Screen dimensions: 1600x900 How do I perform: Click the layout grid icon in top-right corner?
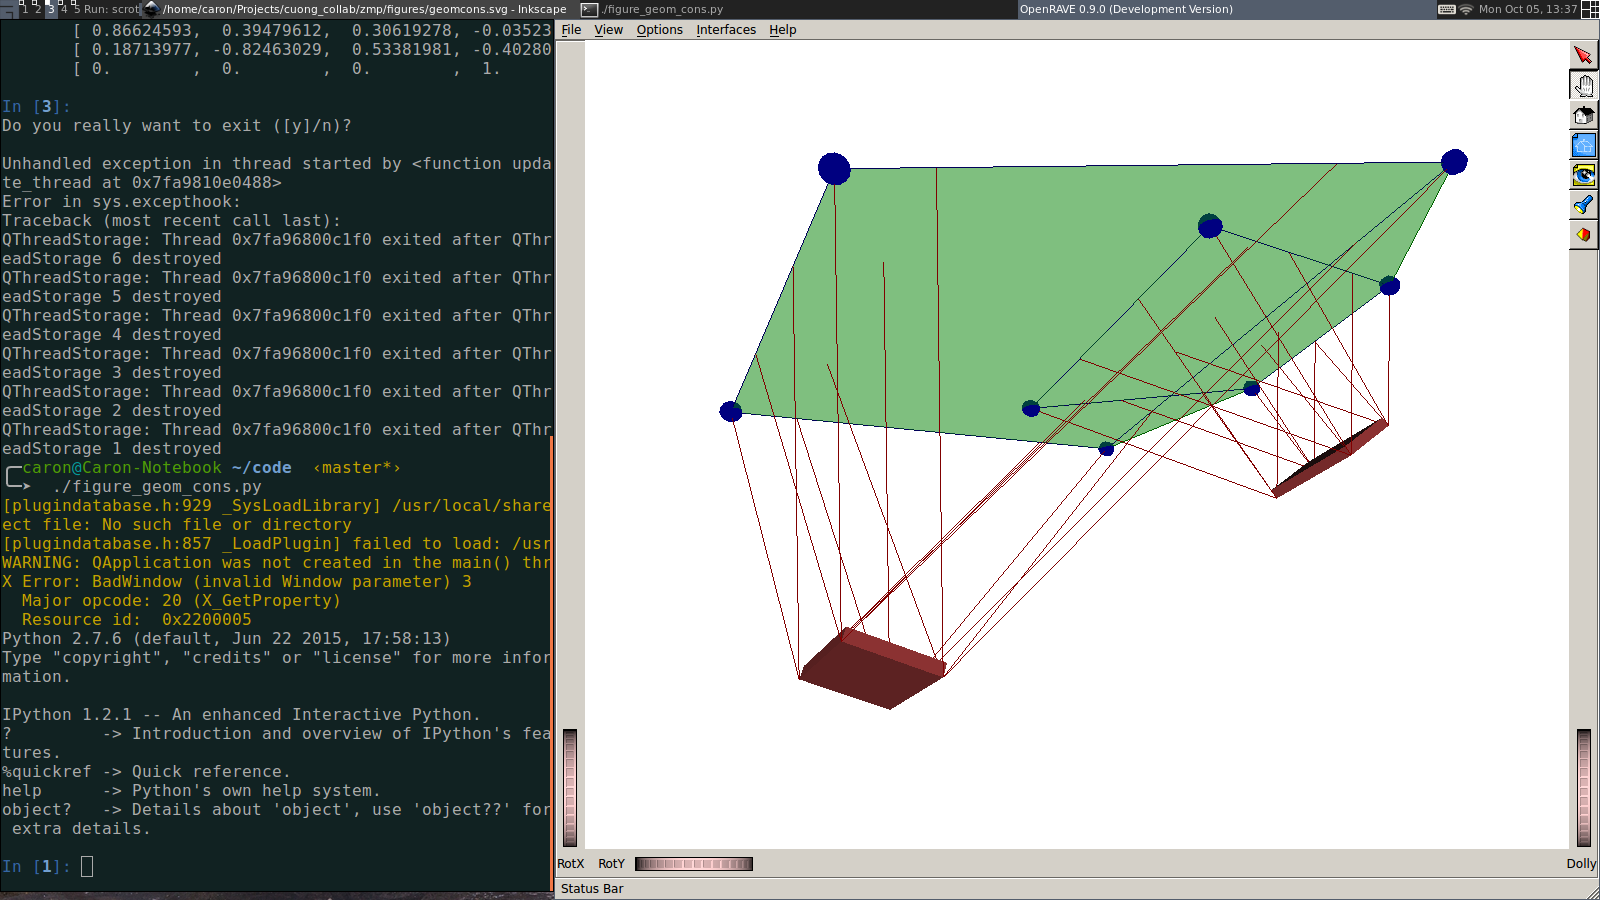pos(1590,9)
